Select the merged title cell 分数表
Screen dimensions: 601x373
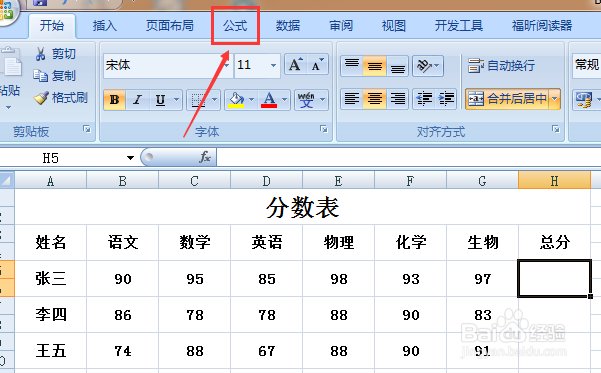tap(302, 207)
